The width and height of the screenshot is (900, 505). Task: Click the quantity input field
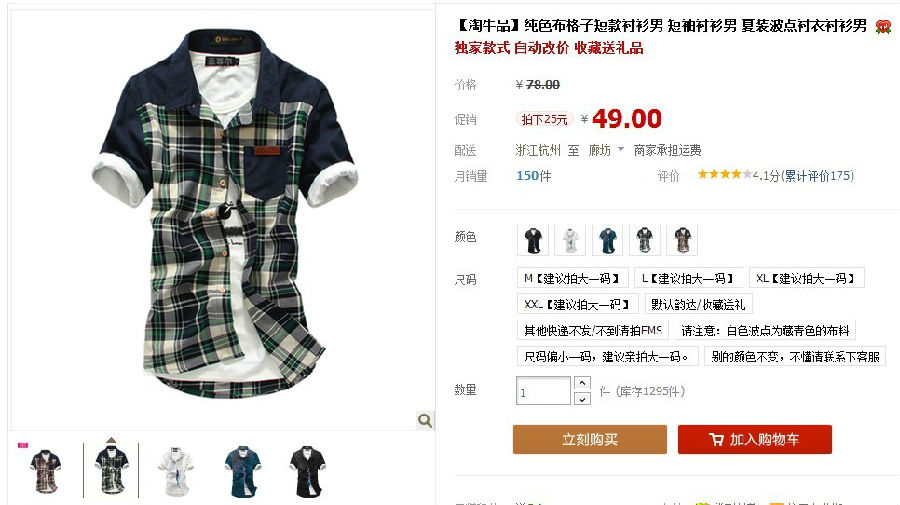(543, 391)
